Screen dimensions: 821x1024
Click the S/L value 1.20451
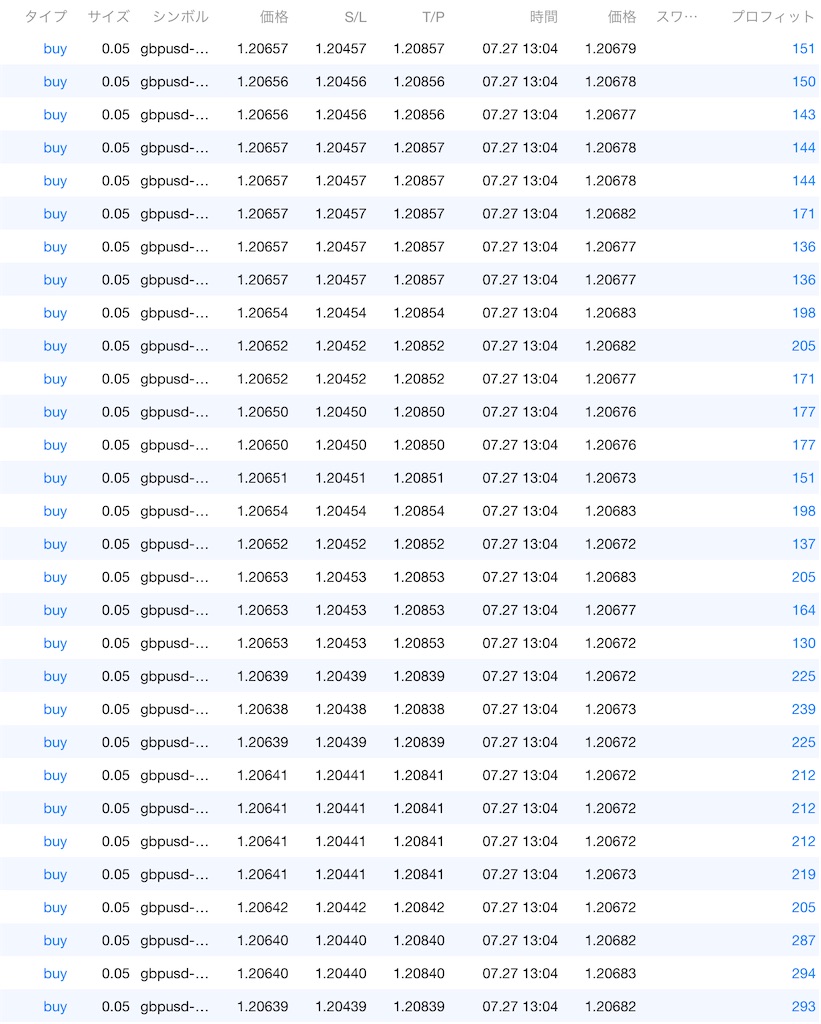click(x=340, y=478)
